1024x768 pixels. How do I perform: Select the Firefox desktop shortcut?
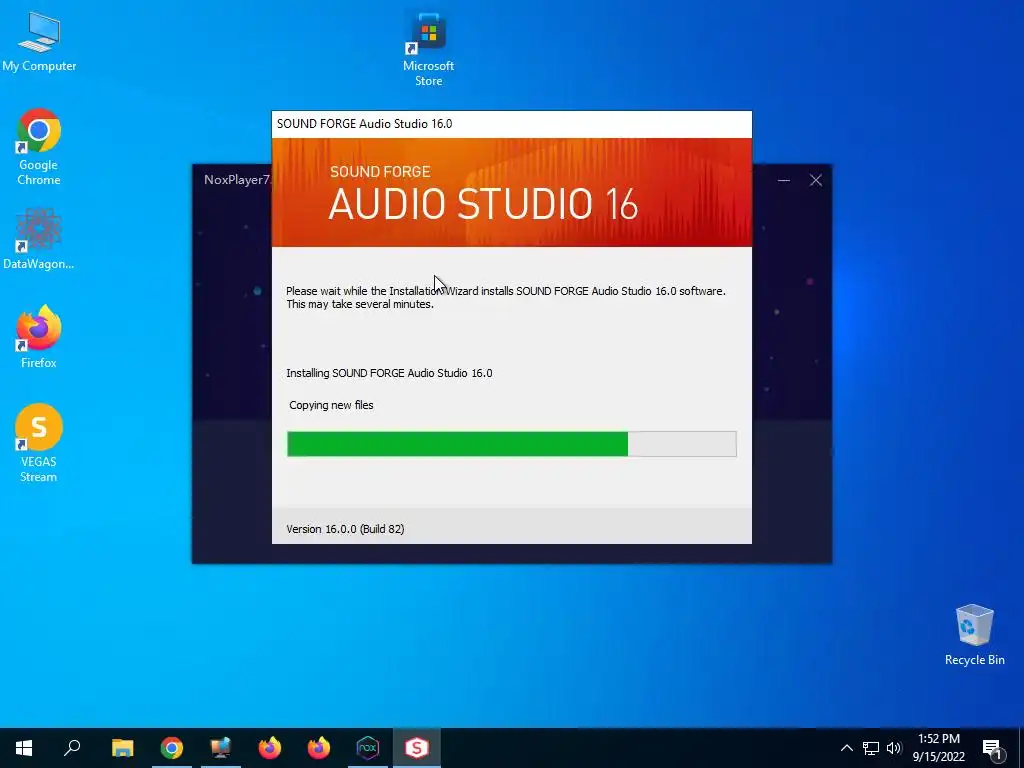point(39,337)
